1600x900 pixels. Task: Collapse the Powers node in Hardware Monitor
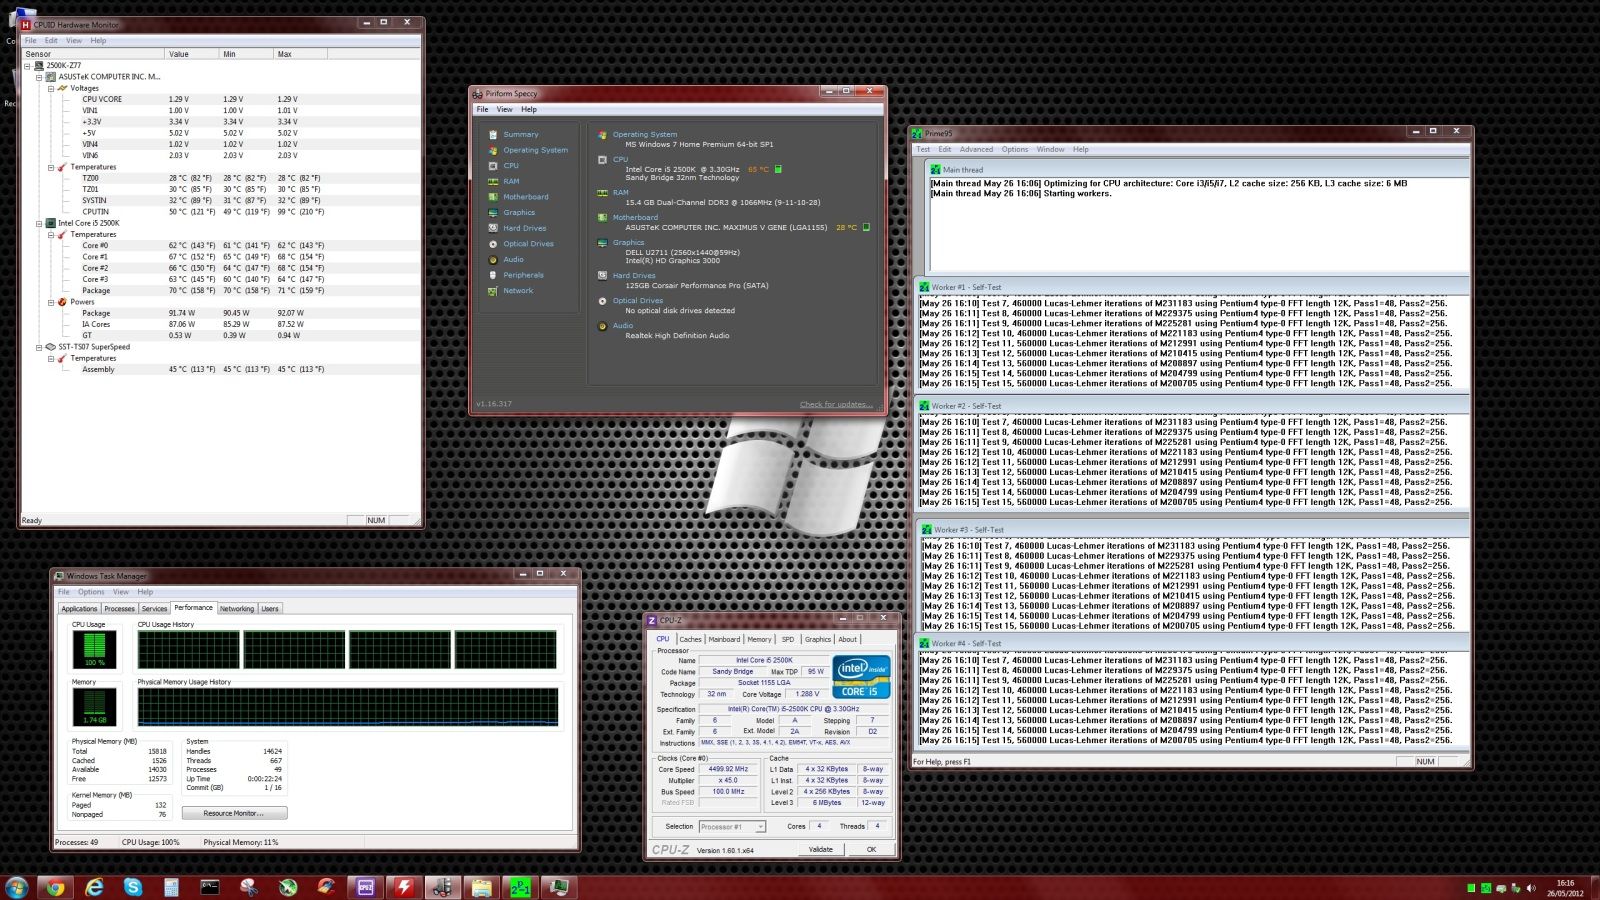(51, 302)
